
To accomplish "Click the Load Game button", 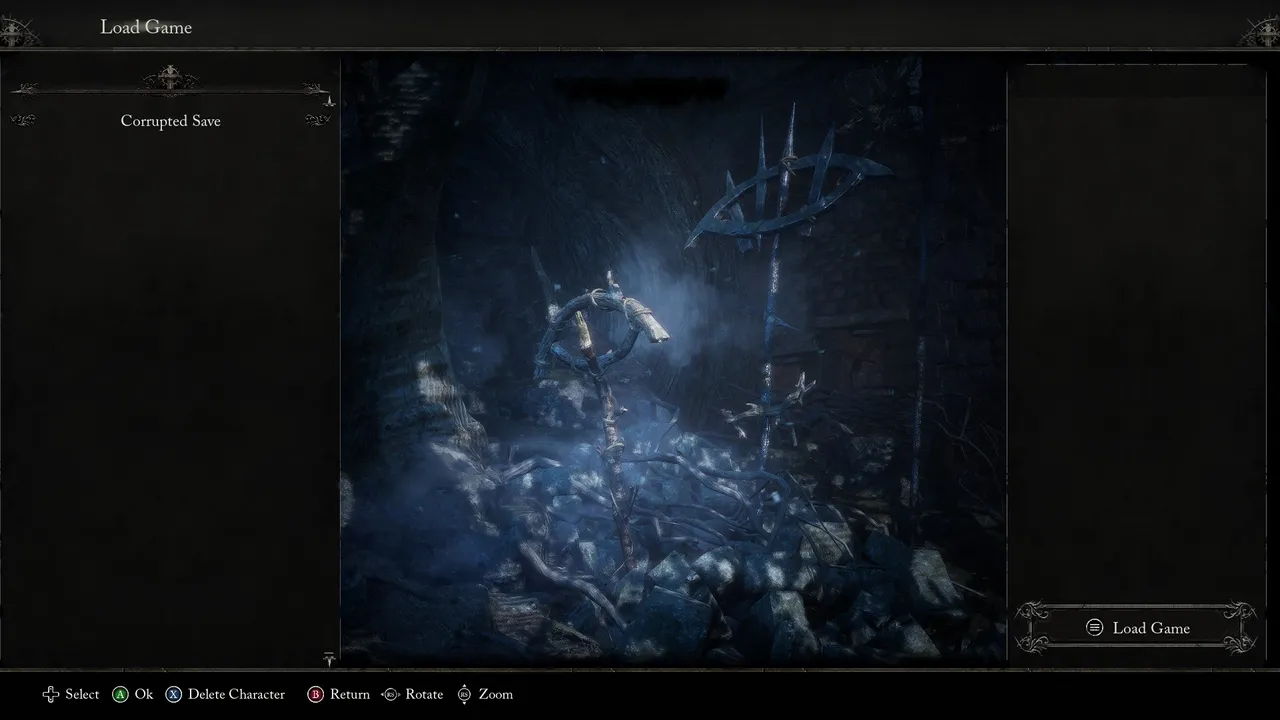I will [x=1135, y=628].
